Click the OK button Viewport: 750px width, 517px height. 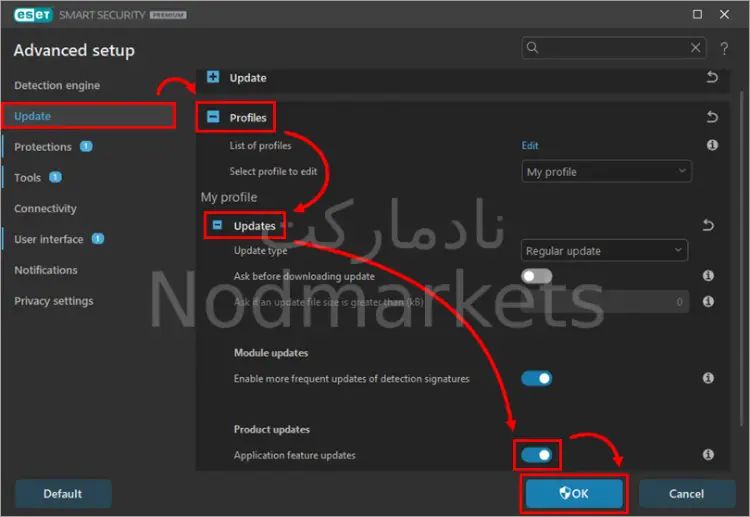point(574,494)
